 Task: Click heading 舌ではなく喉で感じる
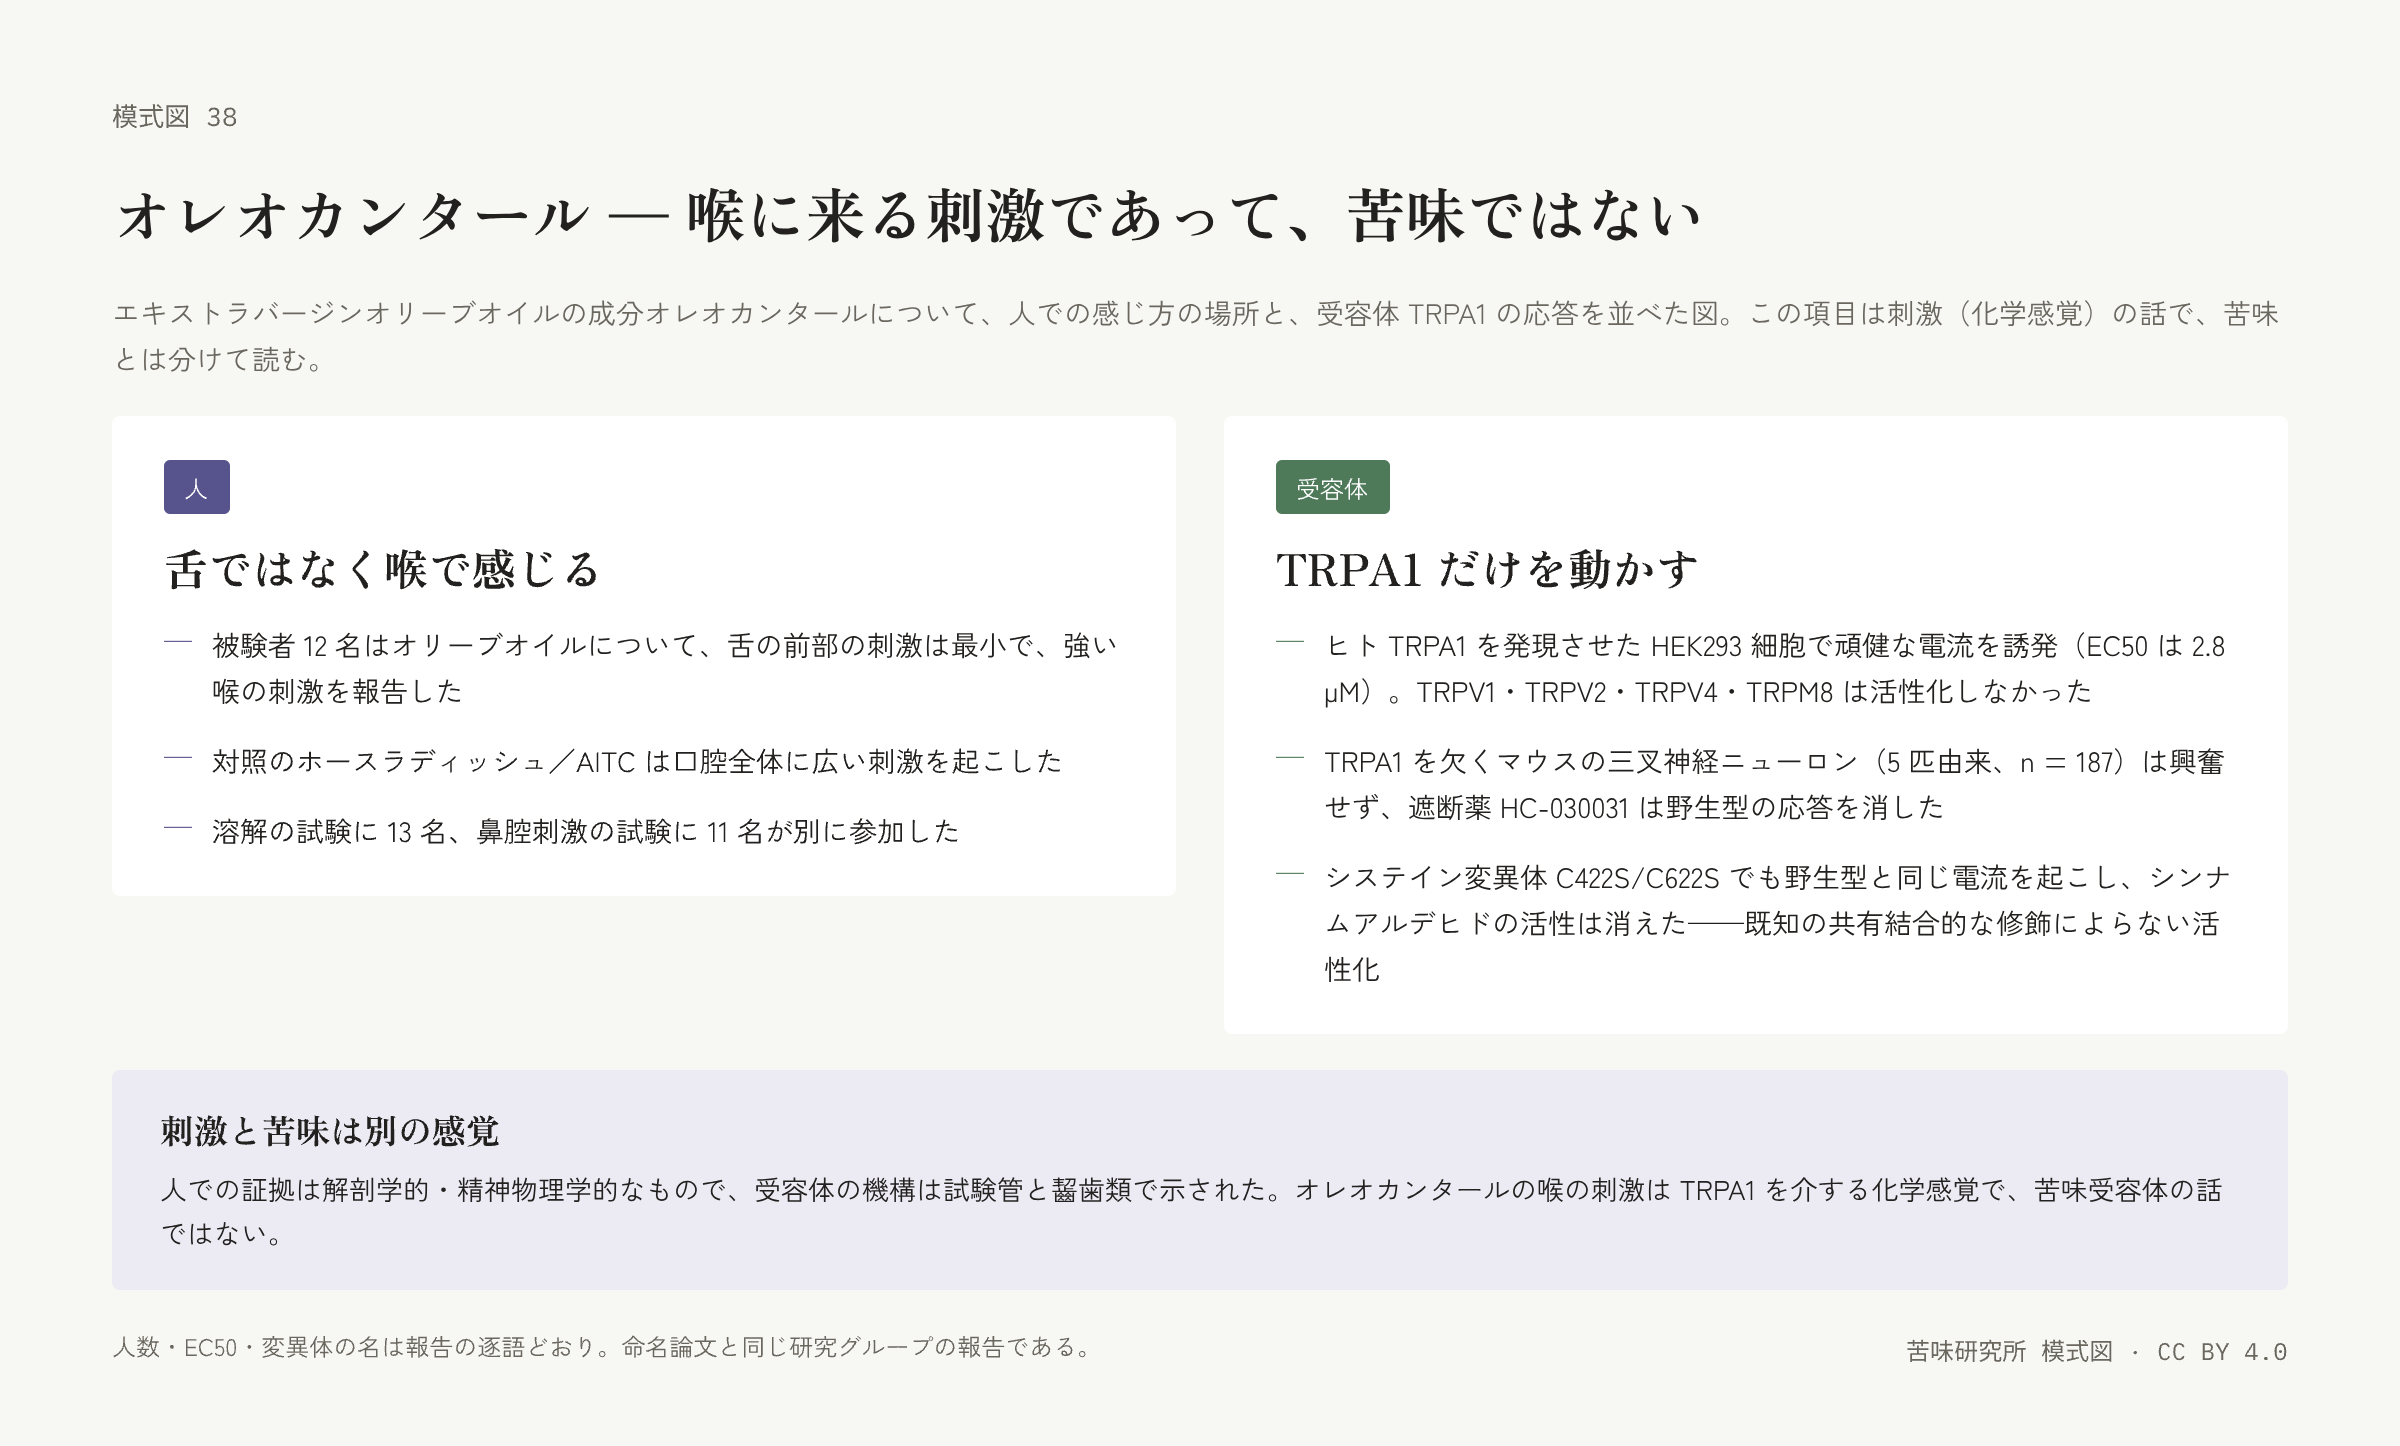pos(382,569)
